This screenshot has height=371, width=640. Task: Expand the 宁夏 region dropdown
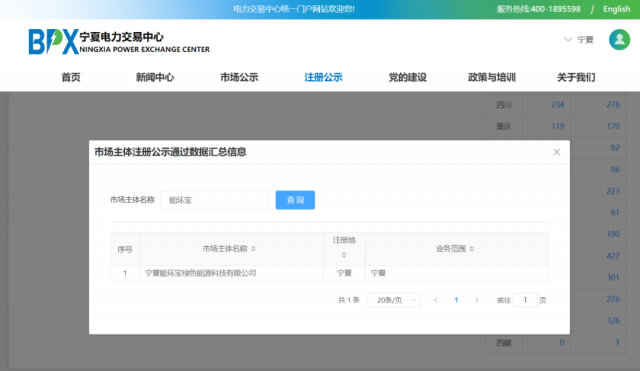[x=578, y=40]
